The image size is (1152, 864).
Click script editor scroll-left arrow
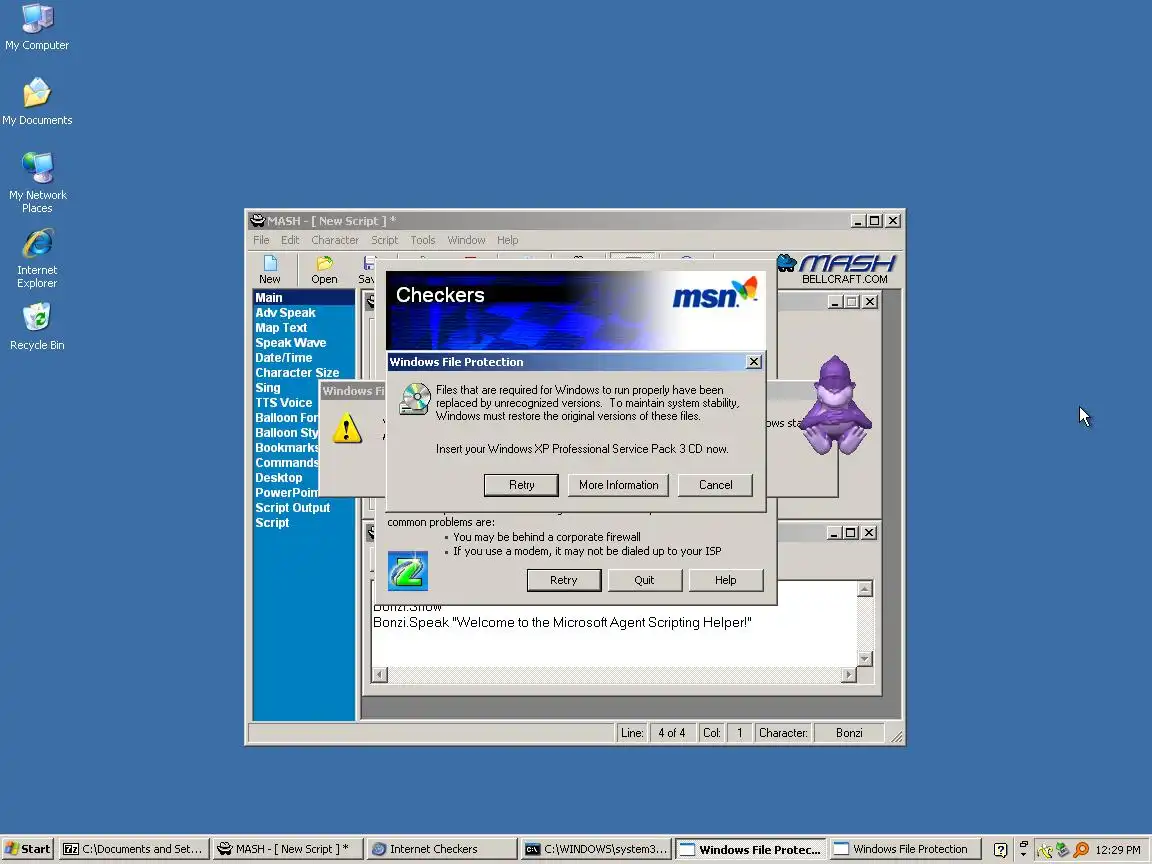point(380,674)
